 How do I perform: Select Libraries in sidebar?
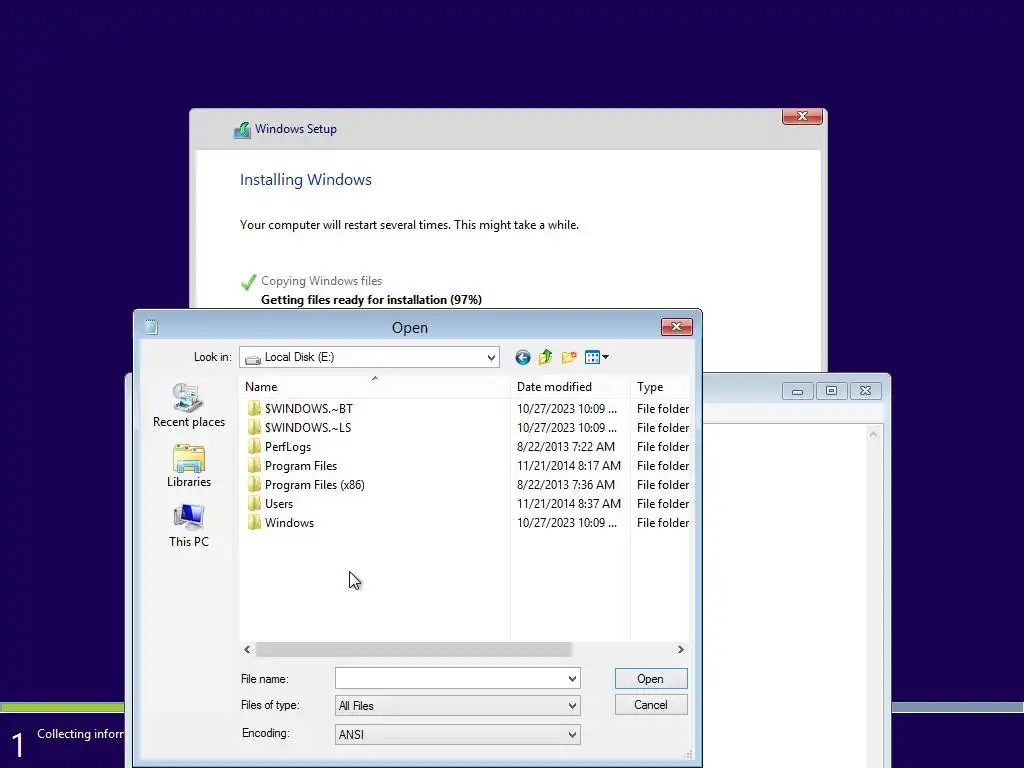pos(189,466)
